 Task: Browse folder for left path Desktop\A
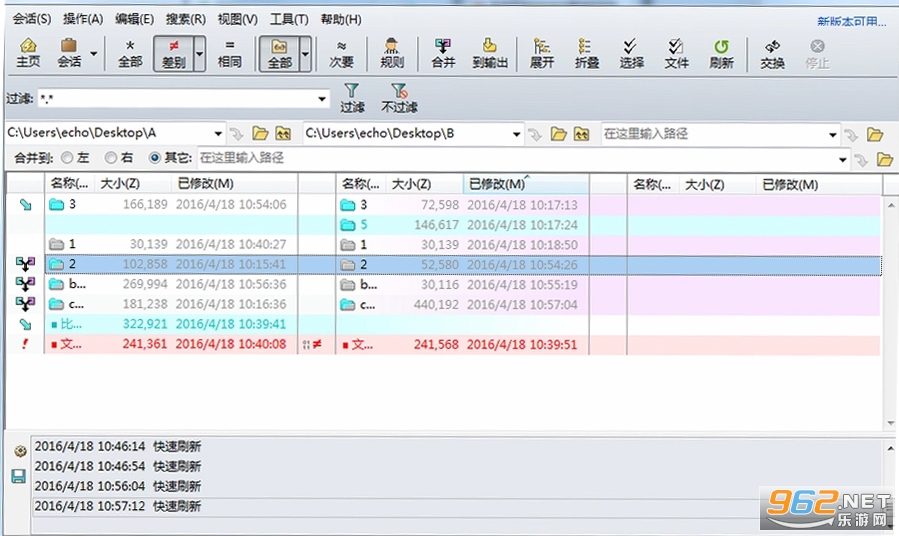(260, 134)
